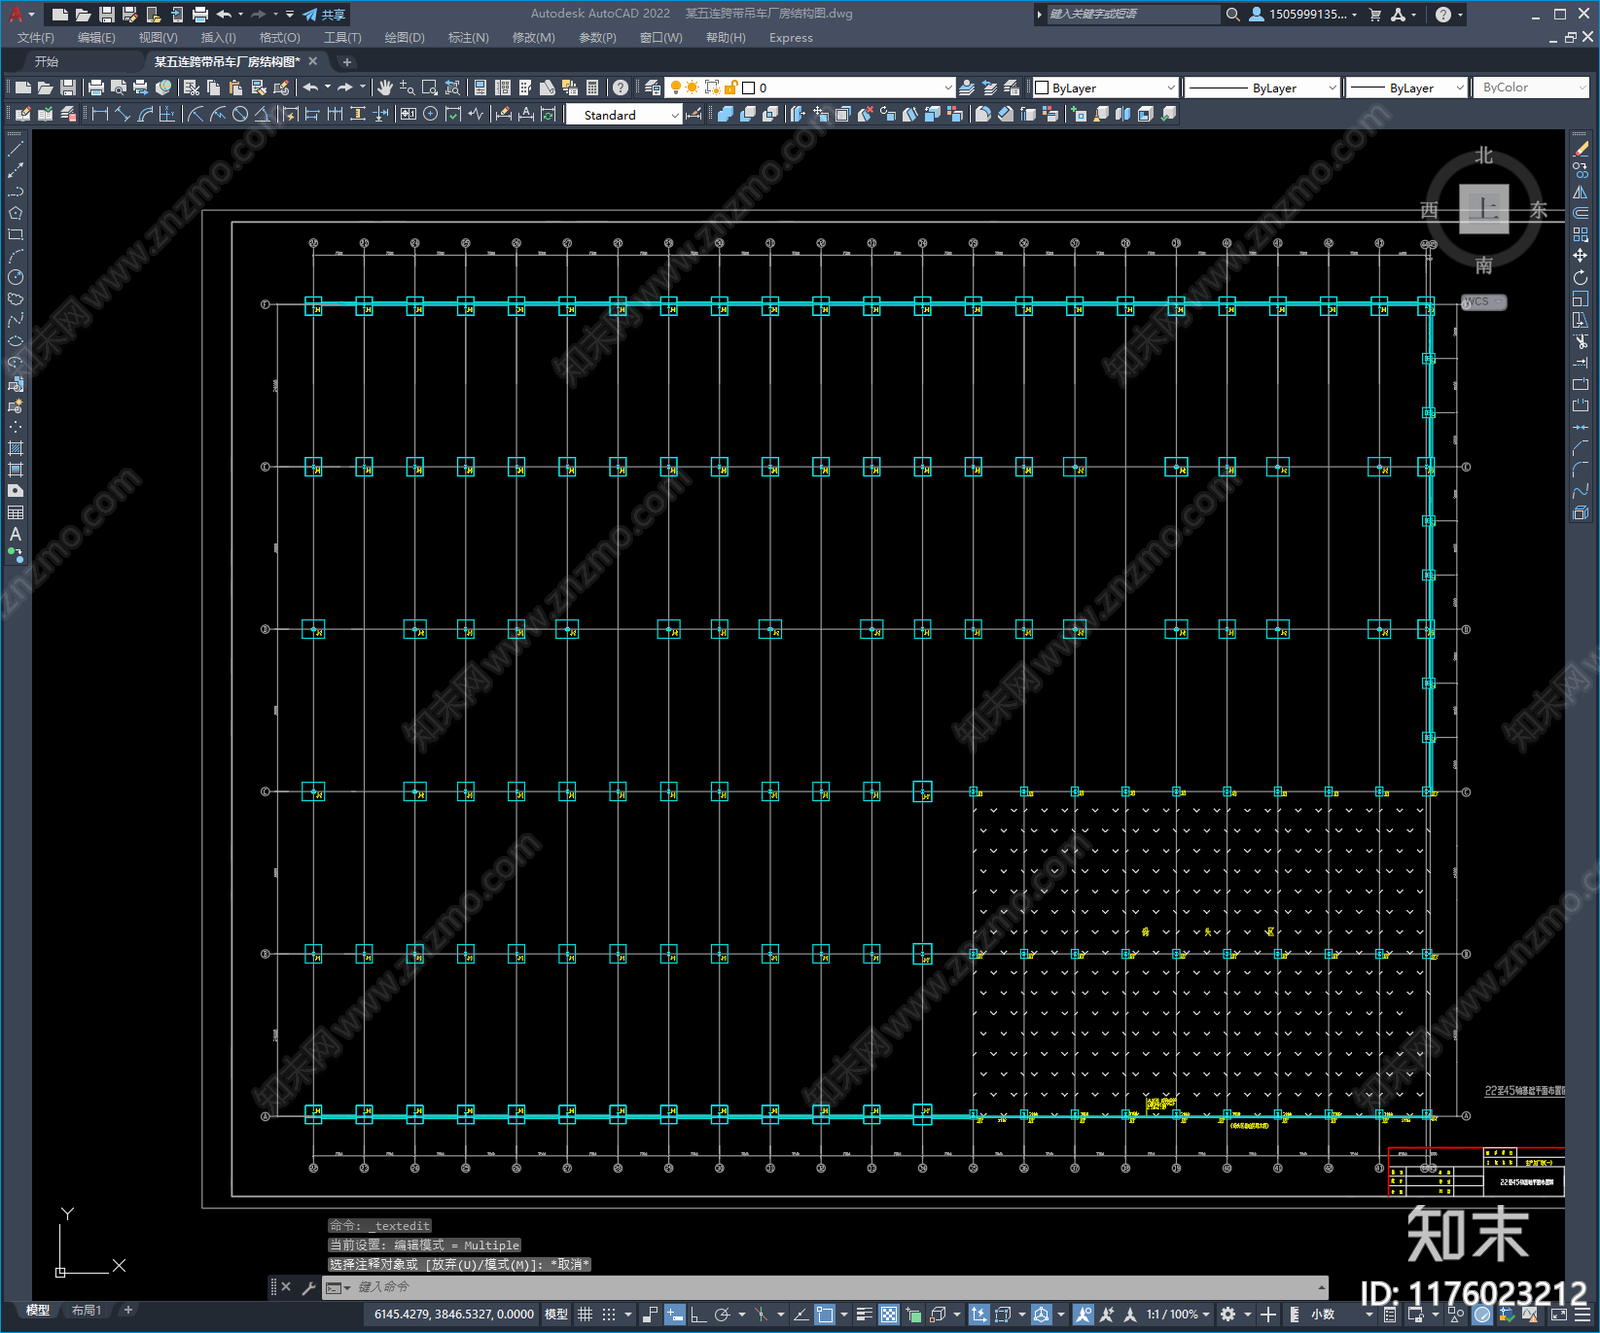Viewport: 1600px width, 1333px height.
Task: Toggle grid display in status bar
Action: (585, 1314)
